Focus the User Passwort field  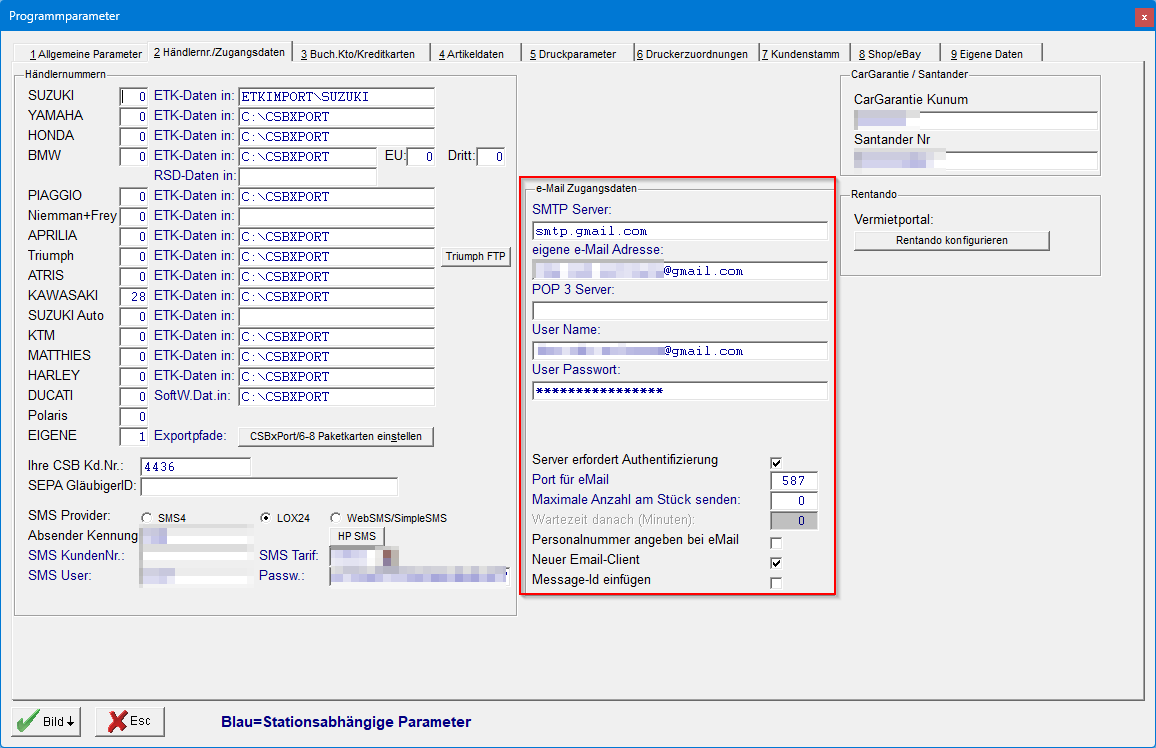coord(680,391)
